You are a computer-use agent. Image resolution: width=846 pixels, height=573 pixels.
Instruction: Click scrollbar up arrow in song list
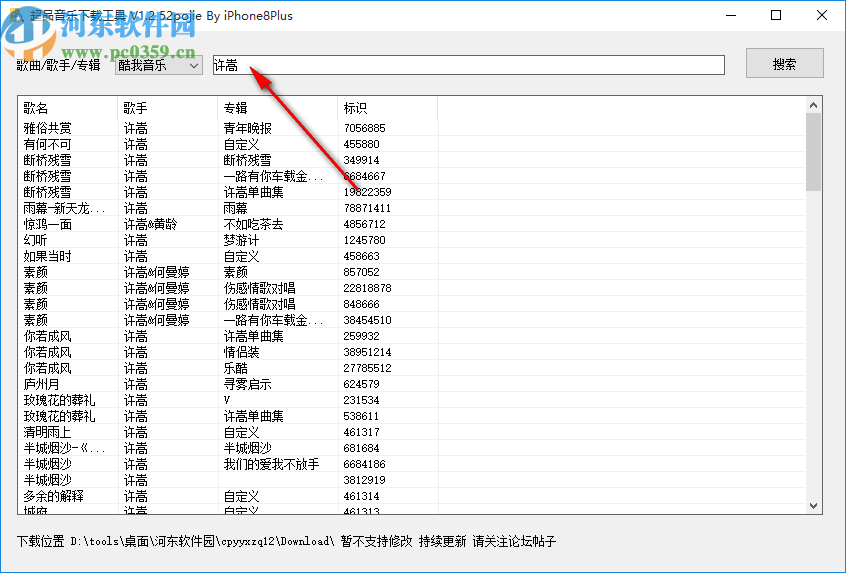(x=814, y=106)
